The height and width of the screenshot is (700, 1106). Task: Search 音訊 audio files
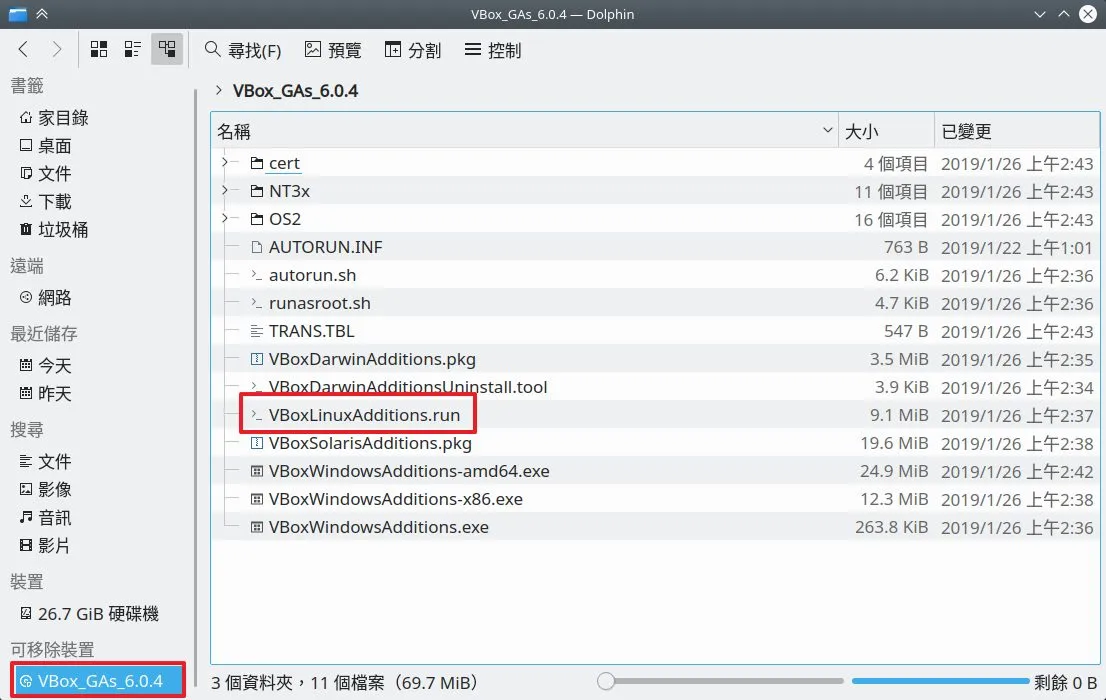coord(46,518)
